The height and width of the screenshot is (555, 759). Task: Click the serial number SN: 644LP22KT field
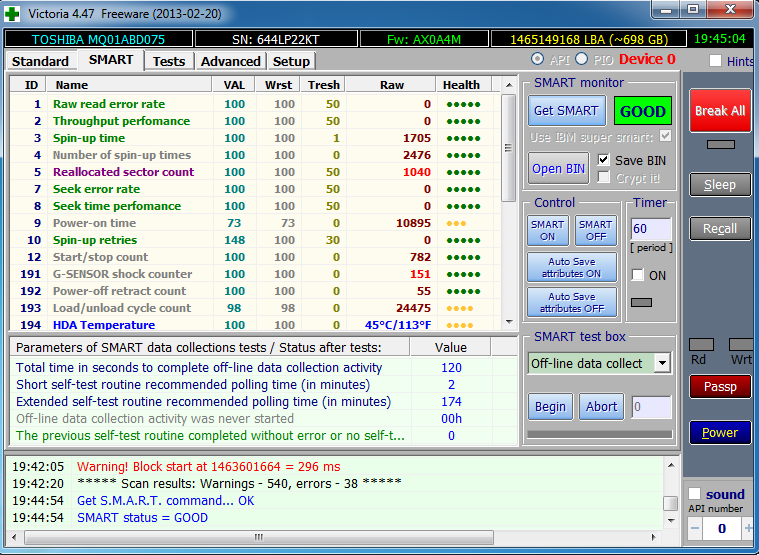[276, 39]
